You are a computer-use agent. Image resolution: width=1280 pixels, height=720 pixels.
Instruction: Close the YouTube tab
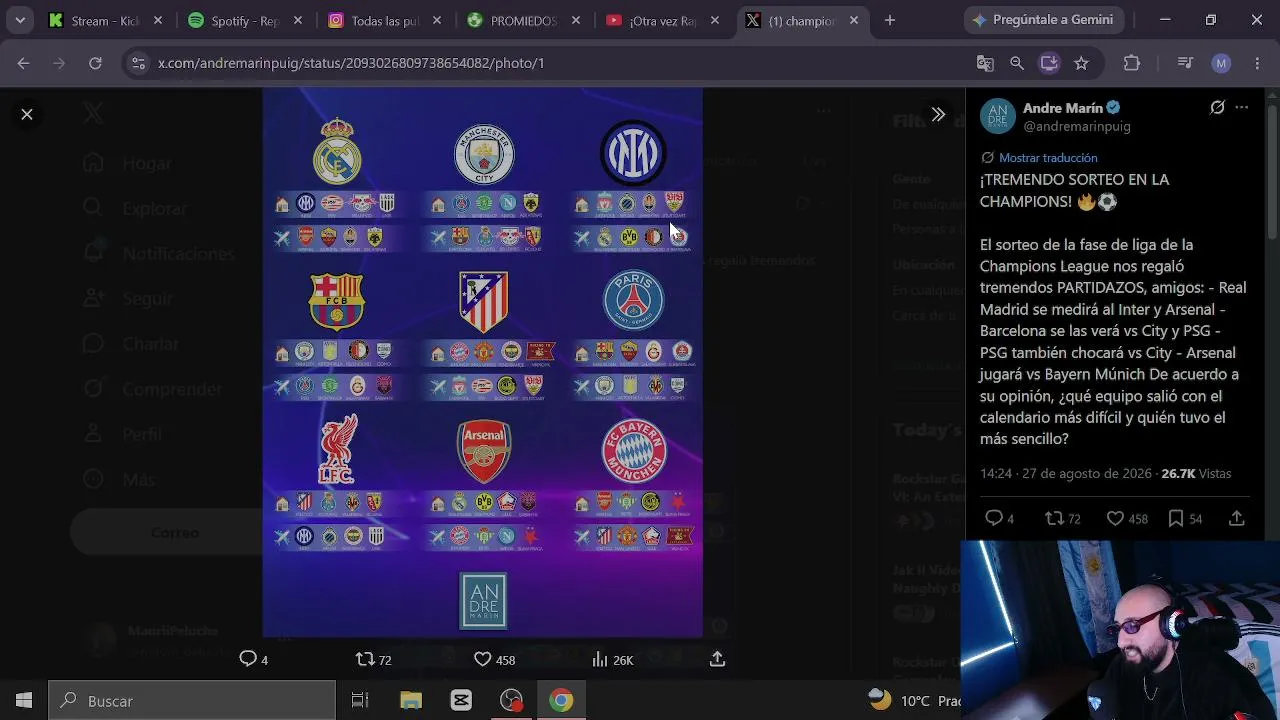pyautogui.click(x=715, y=20)
